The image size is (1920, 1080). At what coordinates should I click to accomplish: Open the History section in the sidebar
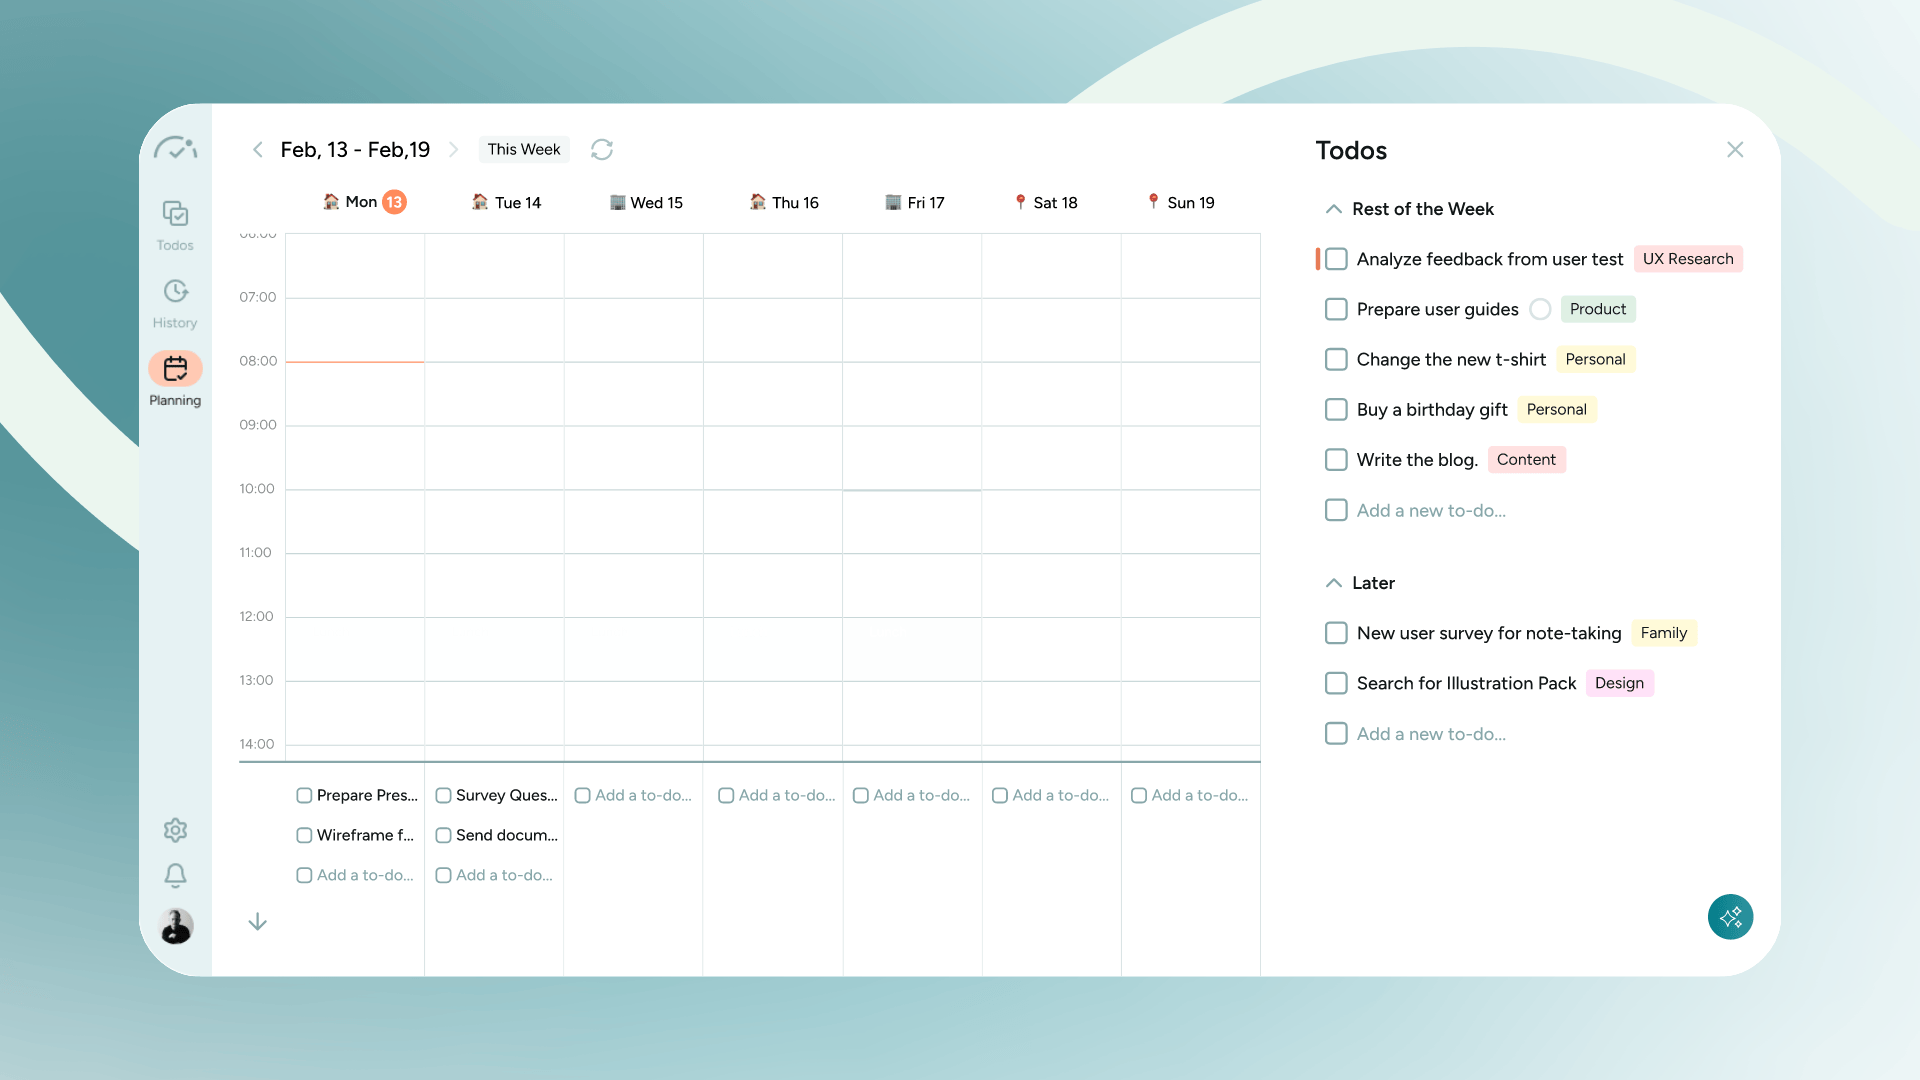[x=175, y=300]
